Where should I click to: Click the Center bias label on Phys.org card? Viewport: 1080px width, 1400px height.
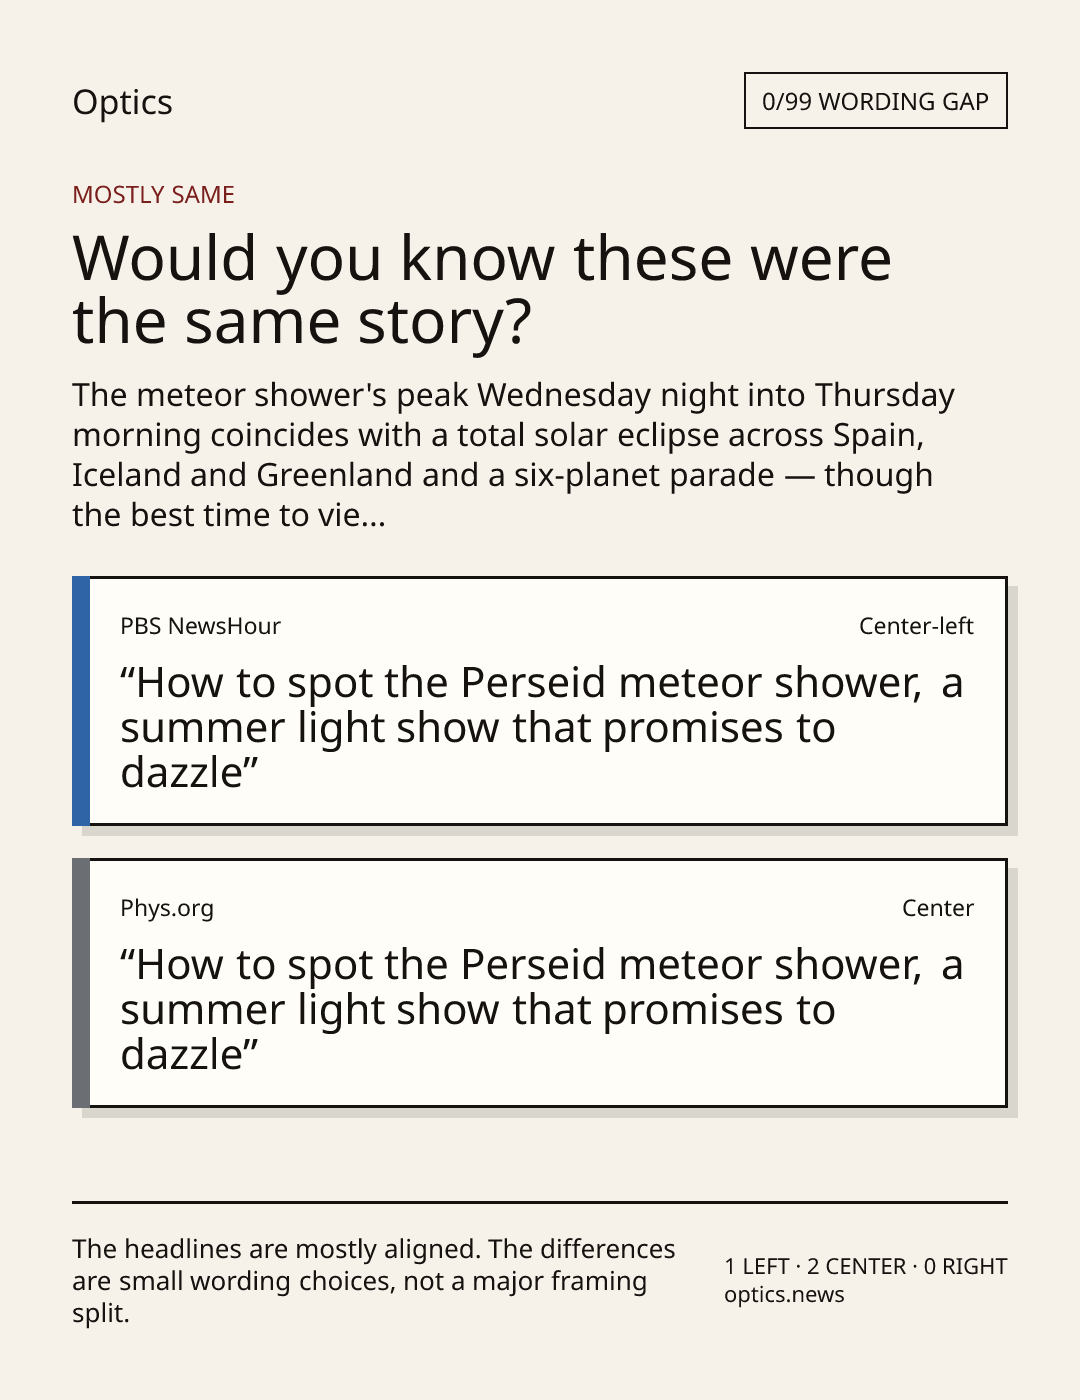pyautogui.click(x=937, y=908)
